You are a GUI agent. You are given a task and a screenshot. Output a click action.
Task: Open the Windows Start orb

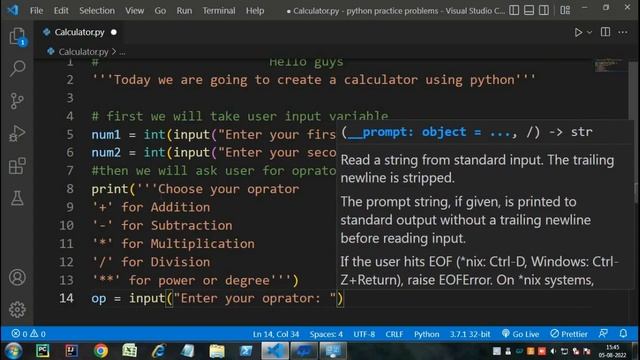click(x=13, y=351)
